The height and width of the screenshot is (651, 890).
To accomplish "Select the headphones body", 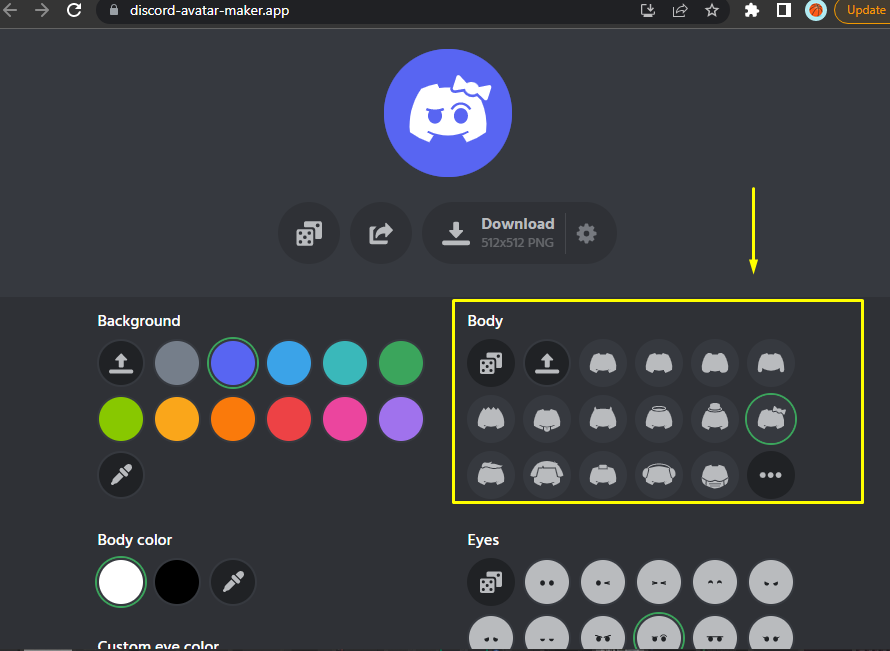I will tap(658, 474).
